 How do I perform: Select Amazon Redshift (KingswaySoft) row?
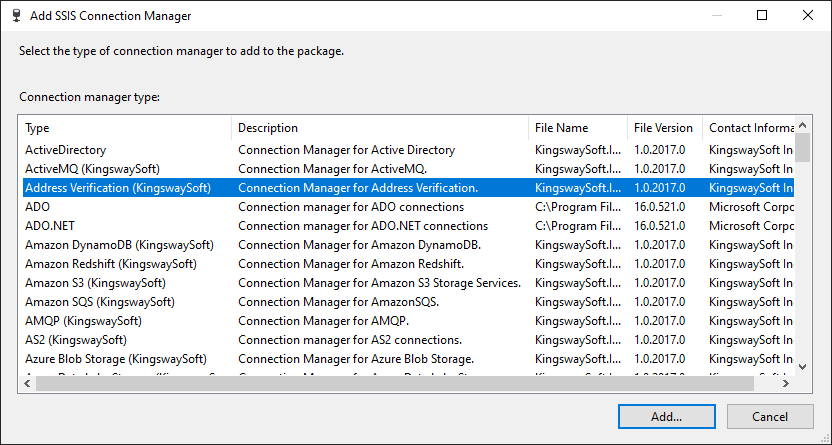[408, 264]
